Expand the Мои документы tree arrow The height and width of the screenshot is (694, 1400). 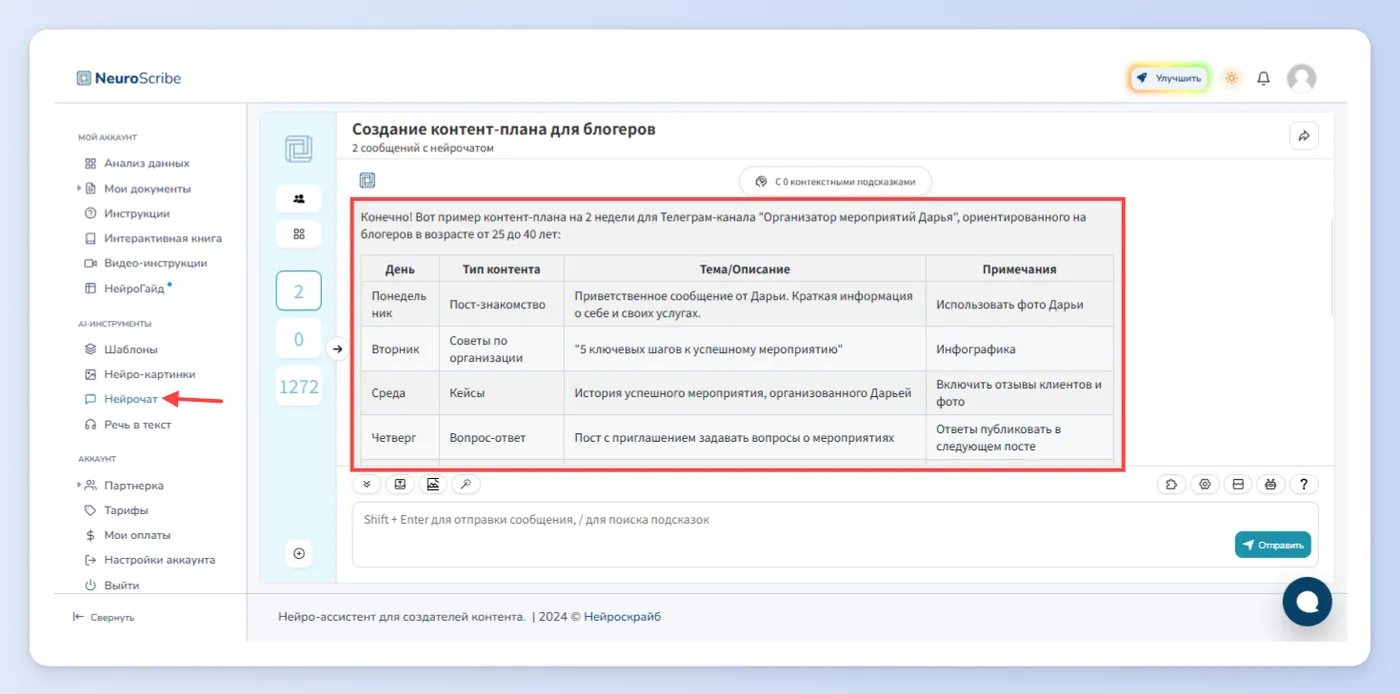click(79, 188)
